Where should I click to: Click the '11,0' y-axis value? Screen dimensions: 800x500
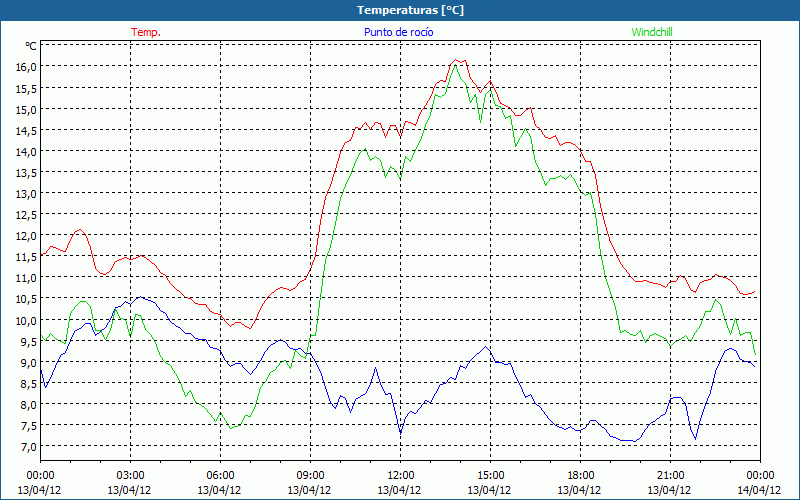[x=27, y=278]
